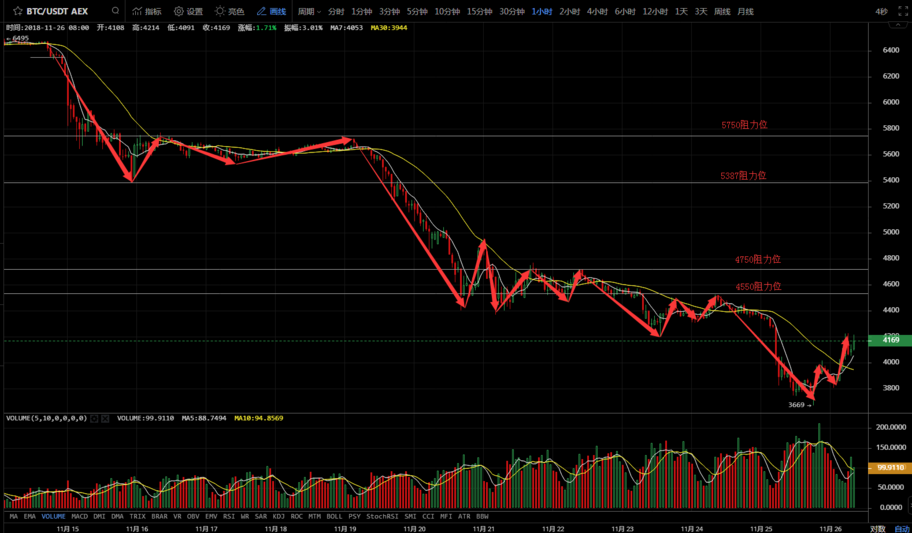912x533 pixels.
Task: Toggle 对数 logarithmic price scale
Action: (877, 529)
